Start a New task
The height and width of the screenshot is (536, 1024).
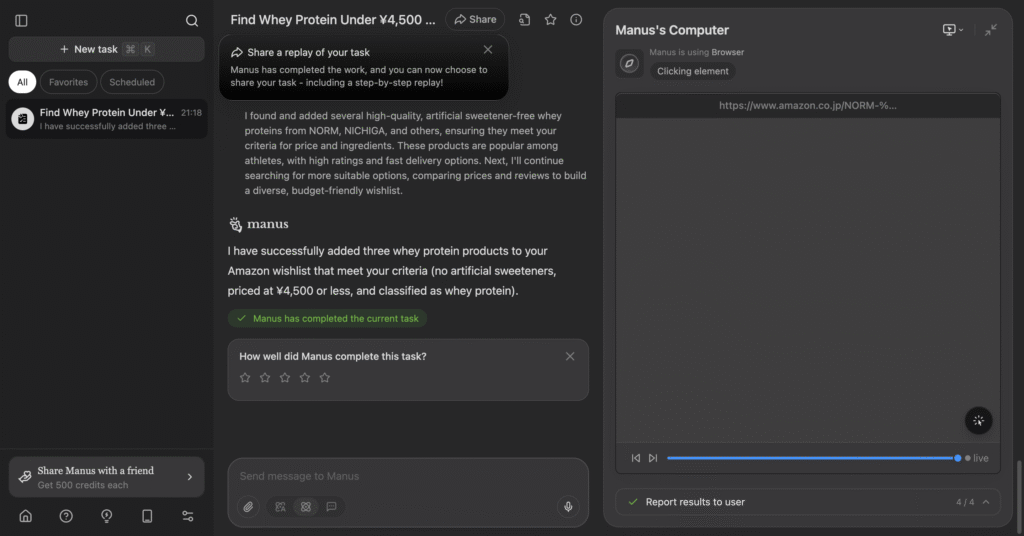(x=106, y=49)
